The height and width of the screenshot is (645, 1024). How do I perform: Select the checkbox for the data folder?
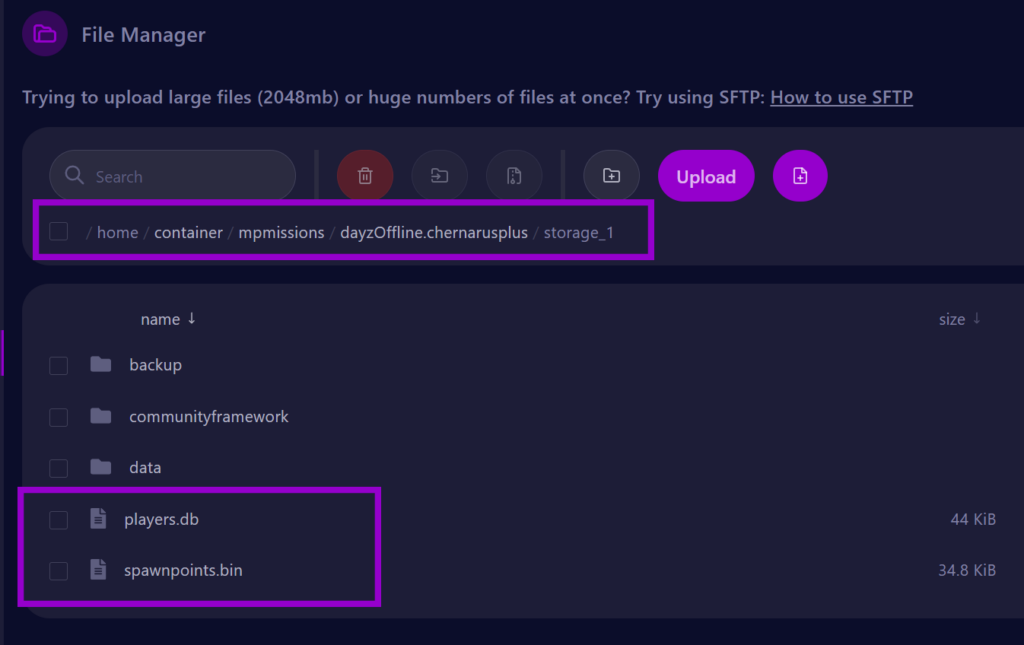(59, 468)
